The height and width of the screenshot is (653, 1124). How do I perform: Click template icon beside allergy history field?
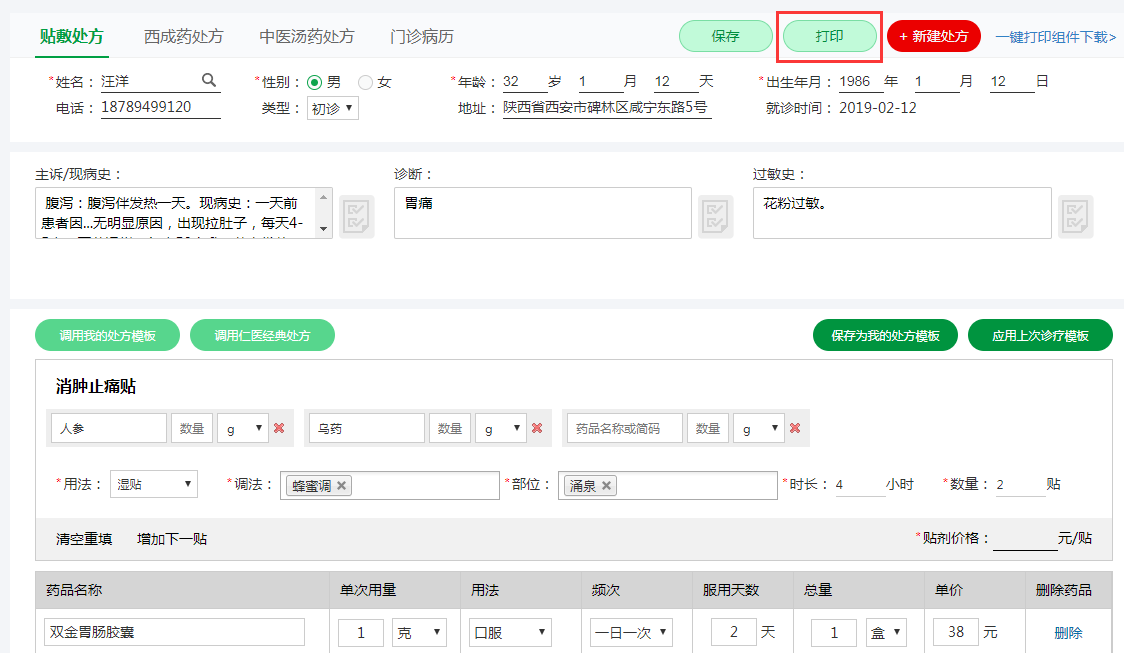[x=1075, y=214]
